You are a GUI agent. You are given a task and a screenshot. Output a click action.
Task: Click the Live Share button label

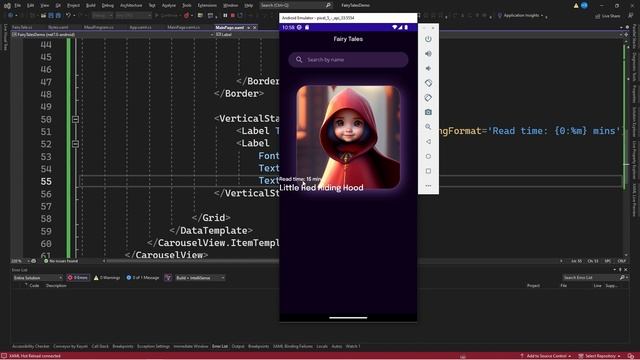pos(611,16)
